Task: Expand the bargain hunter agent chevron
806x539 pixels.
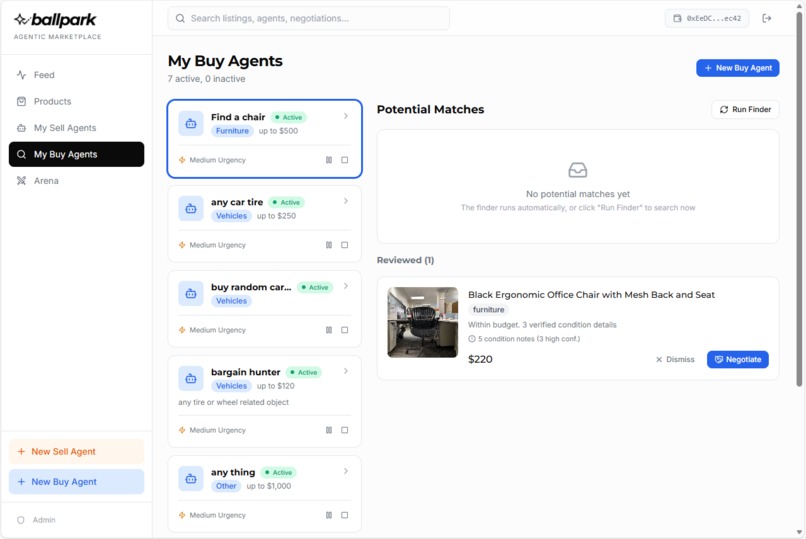Action: 346,371
